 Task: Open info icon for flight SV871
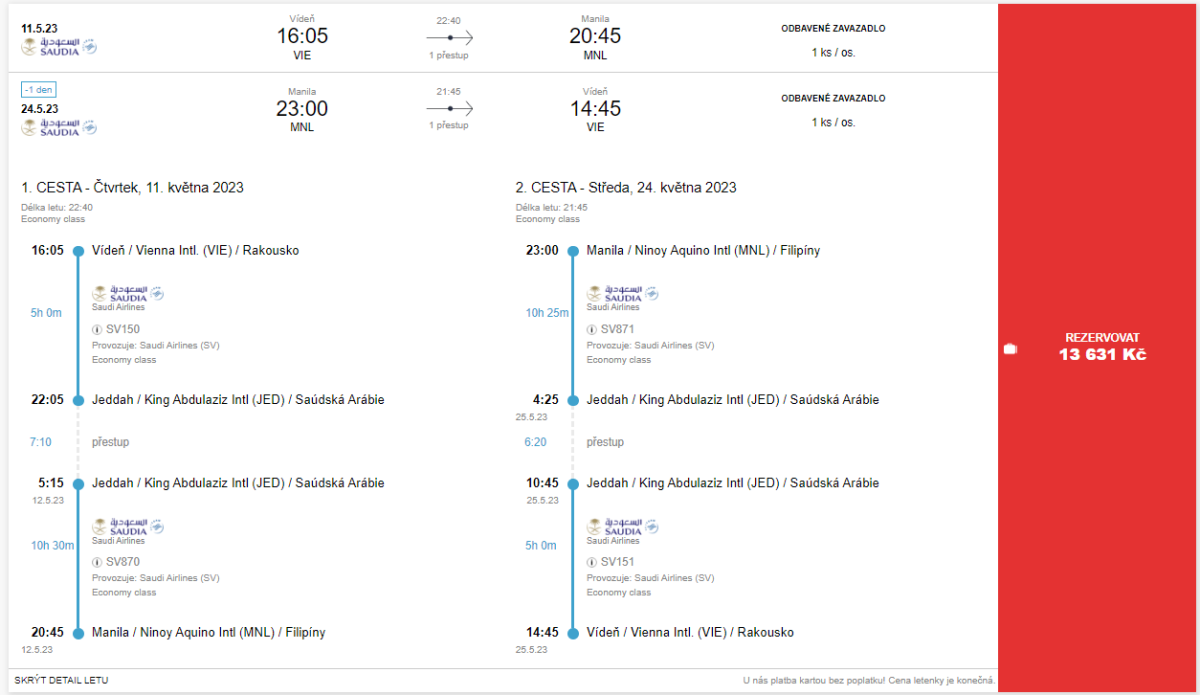[x=592, y=330]
